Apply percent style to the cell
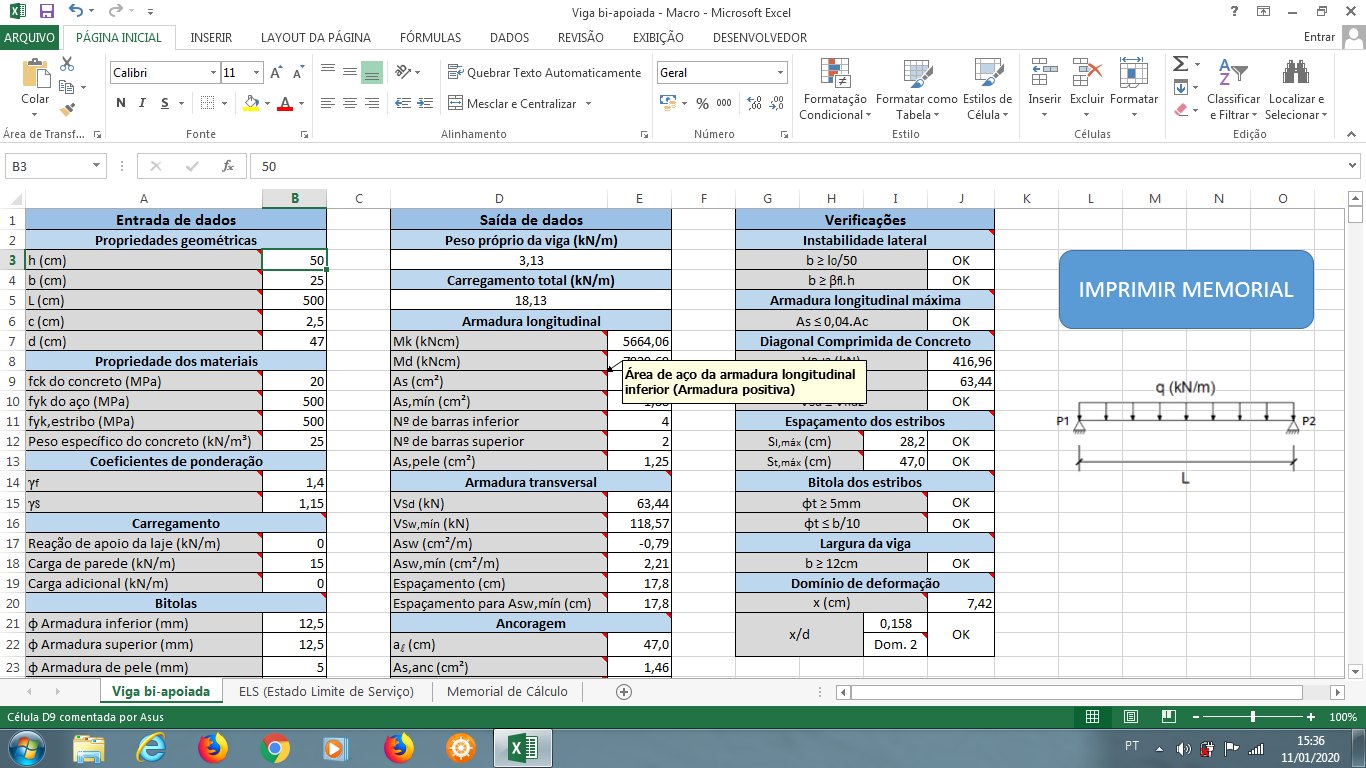 pyautogui.click(x=702, y=103)
